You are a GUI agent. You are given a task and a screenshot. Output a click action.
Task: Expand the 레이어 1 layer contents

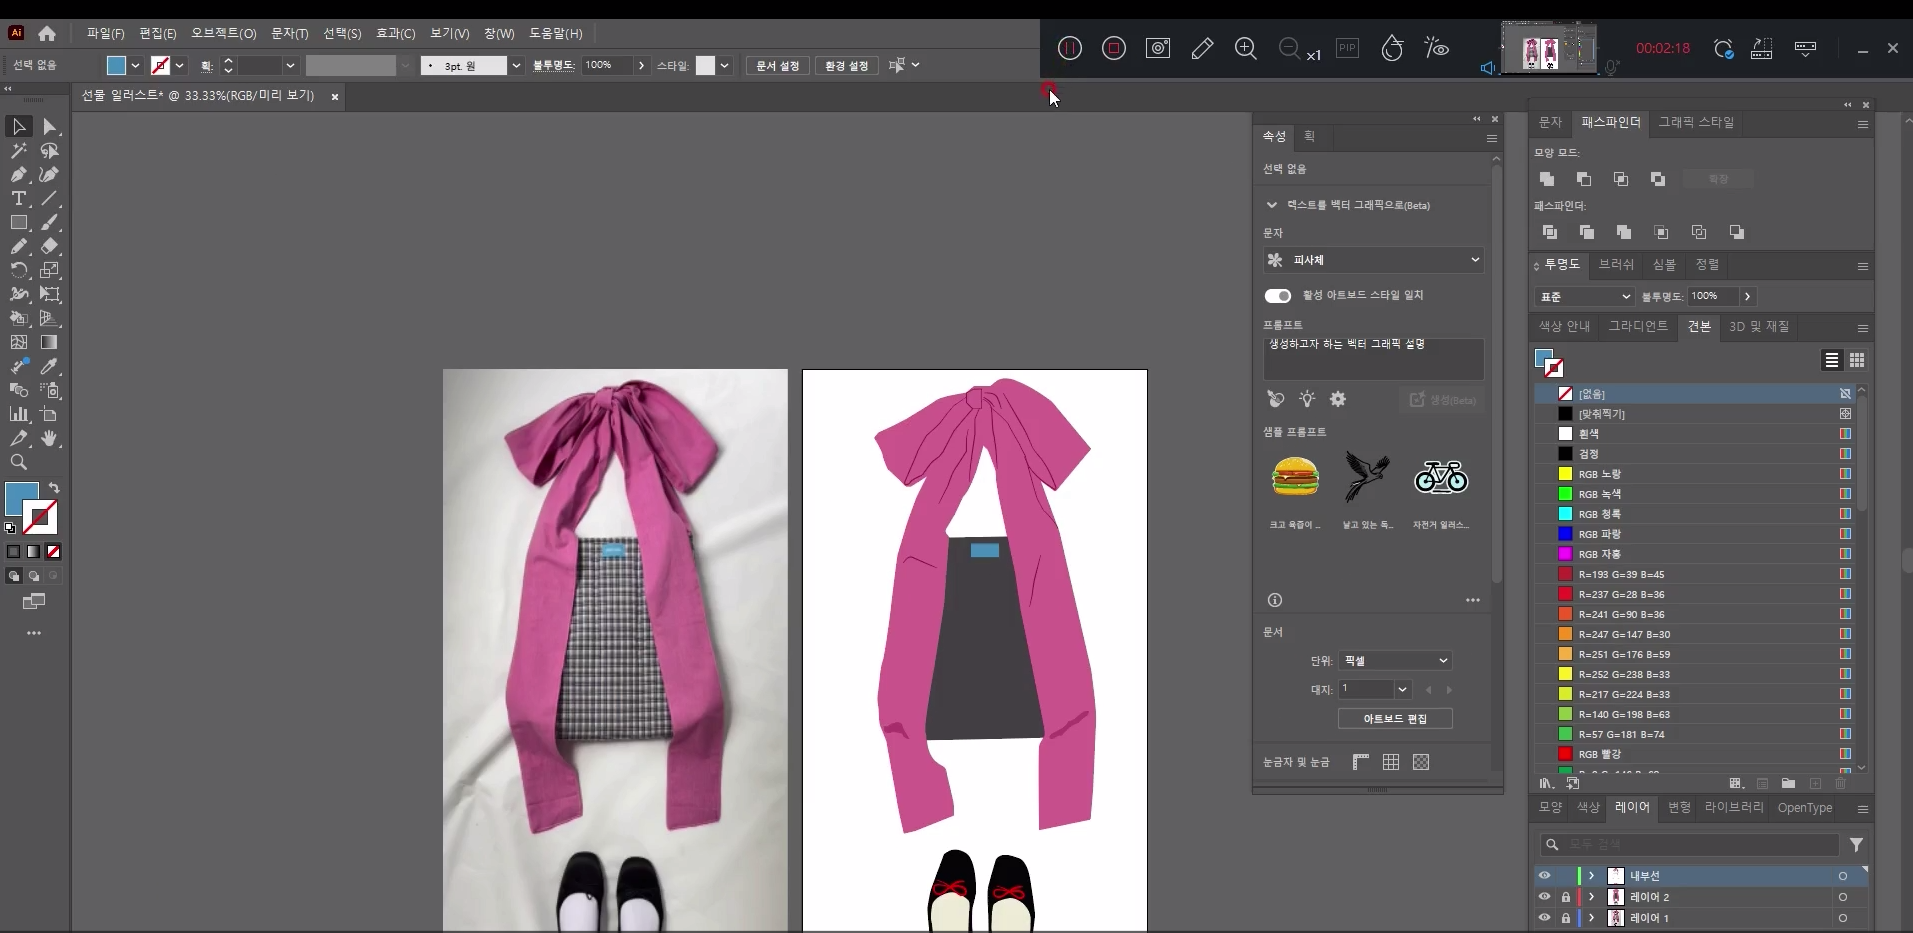coord(1591,918)
